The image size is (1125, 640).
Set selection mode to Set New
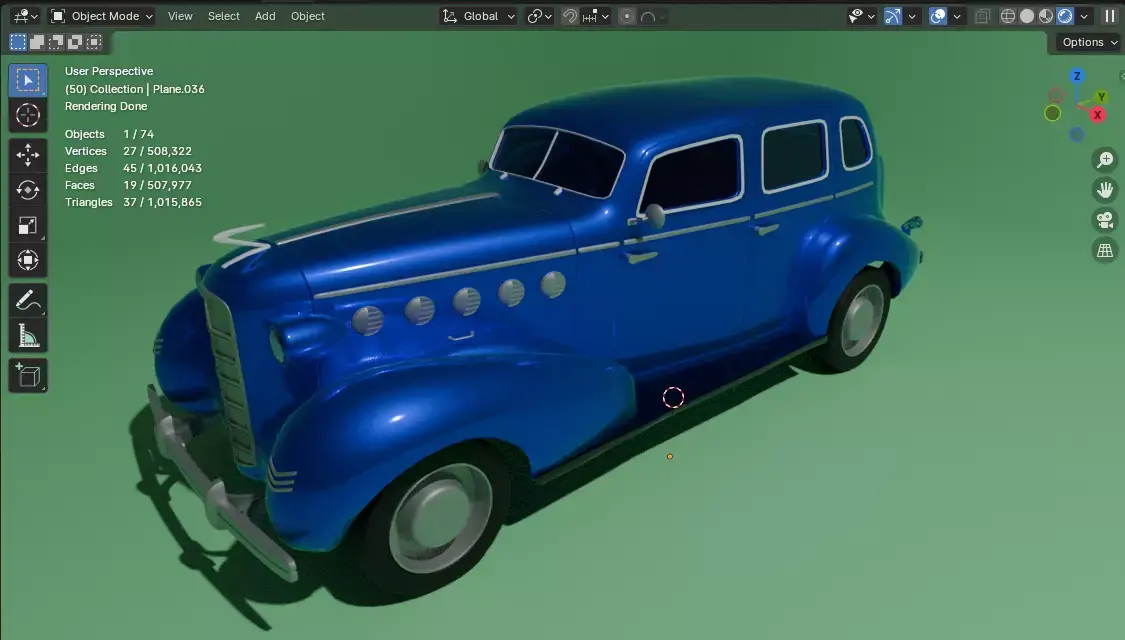coord(18,42)
